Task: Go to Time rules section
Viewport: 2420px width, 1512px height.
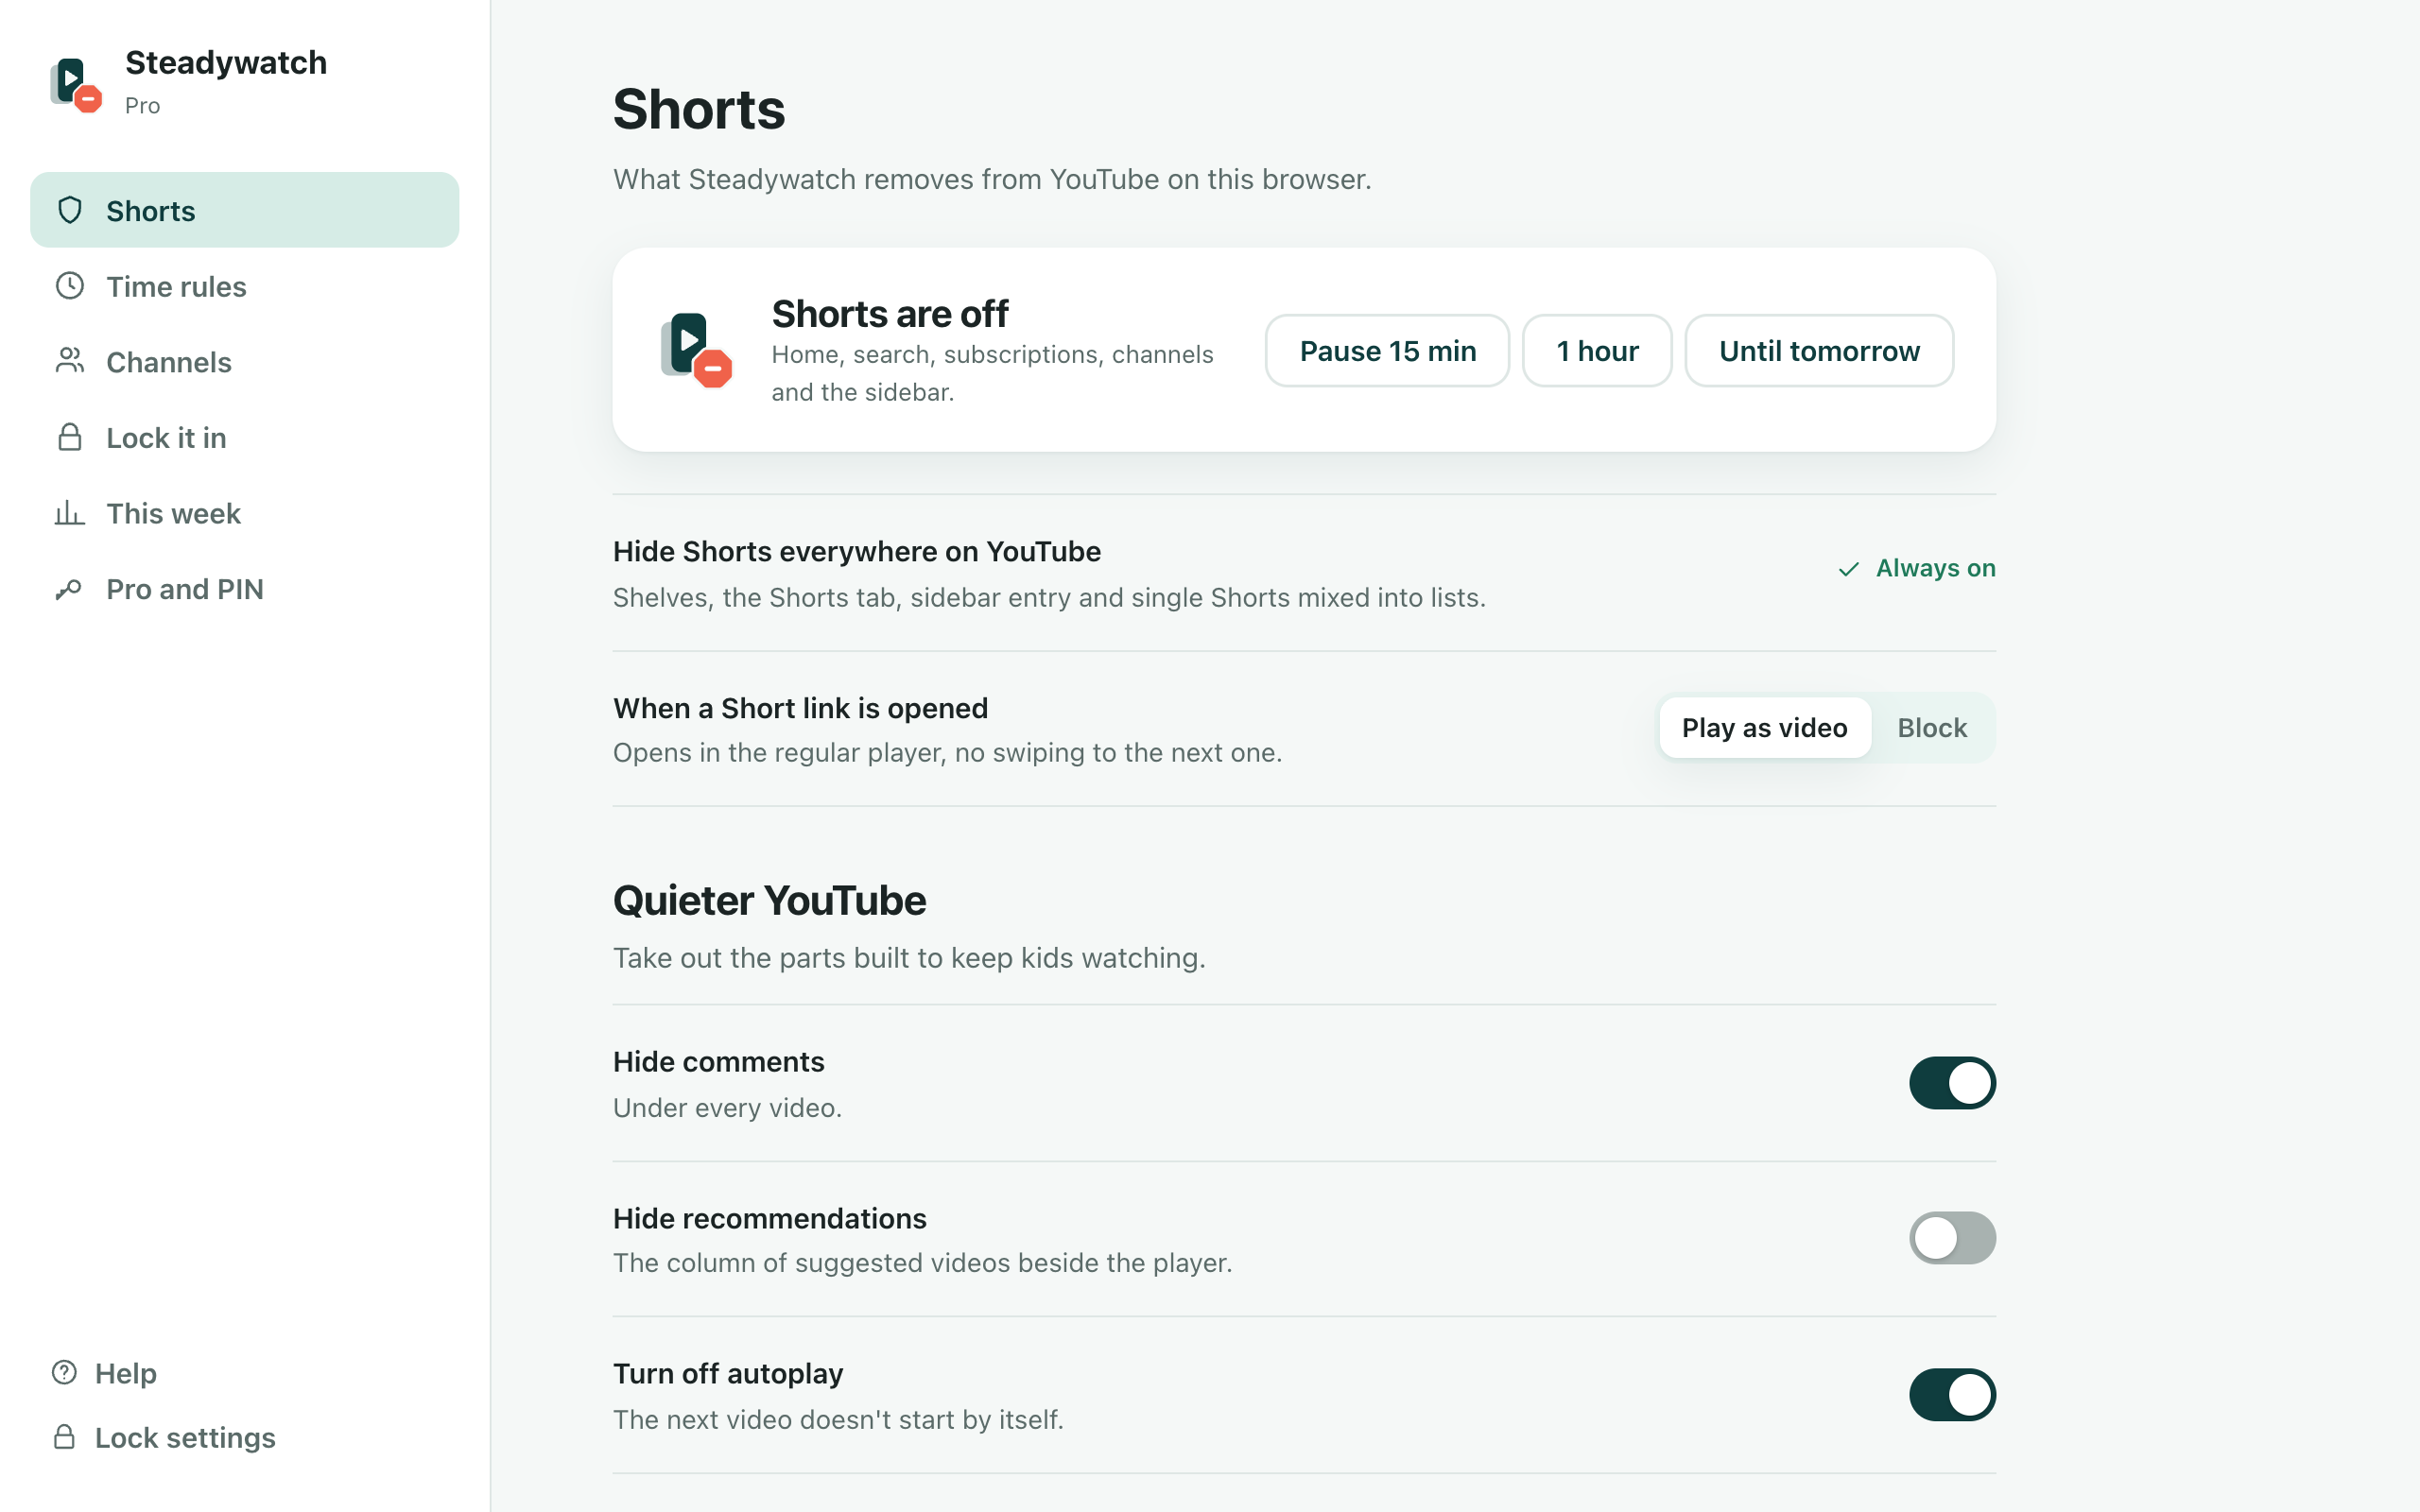Action: tap(245, 286)
